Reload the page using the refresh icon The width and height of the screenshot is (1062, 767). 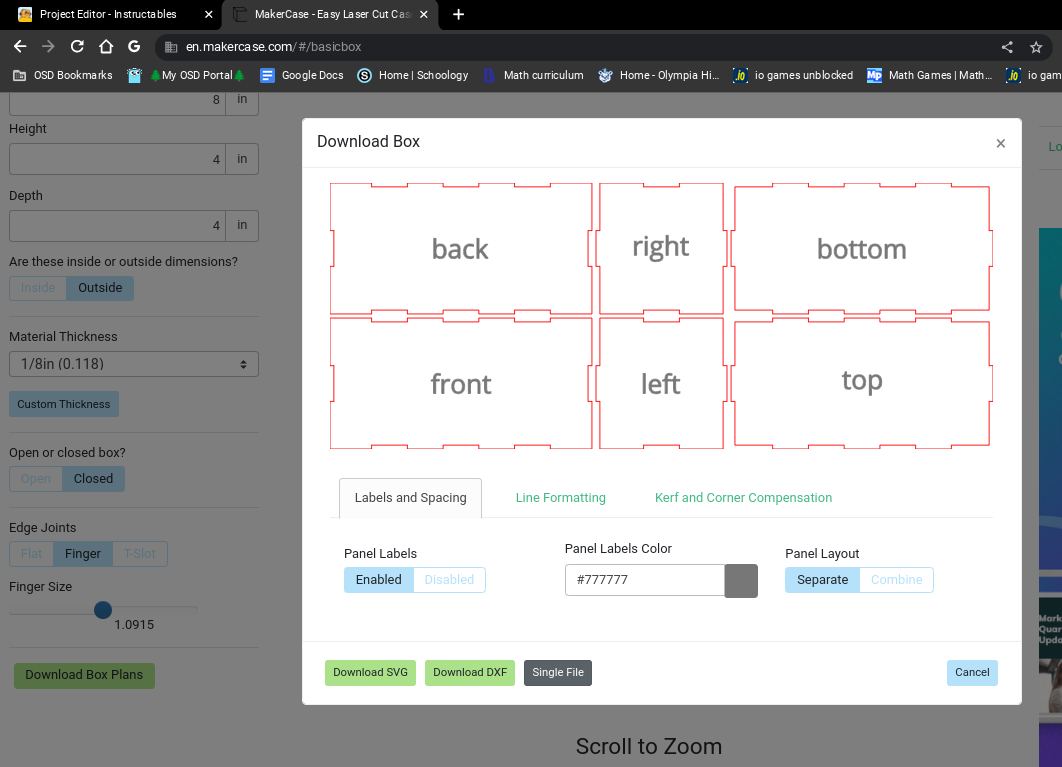coord(77,46)
